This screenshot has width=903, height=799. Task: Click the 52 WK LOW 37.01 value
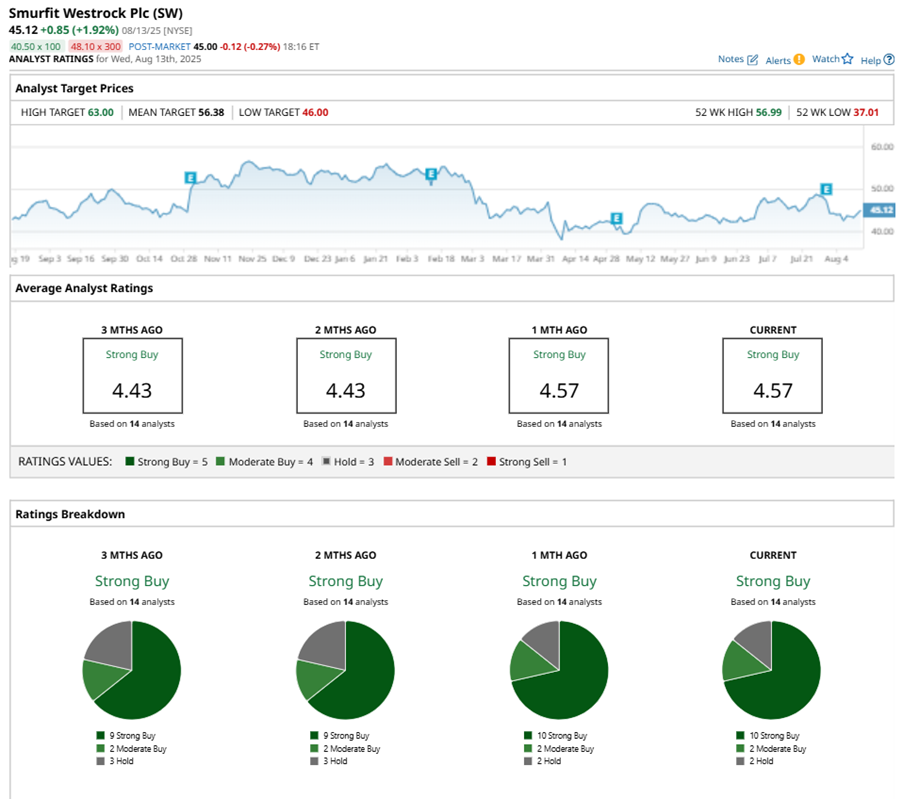(866, 112)
